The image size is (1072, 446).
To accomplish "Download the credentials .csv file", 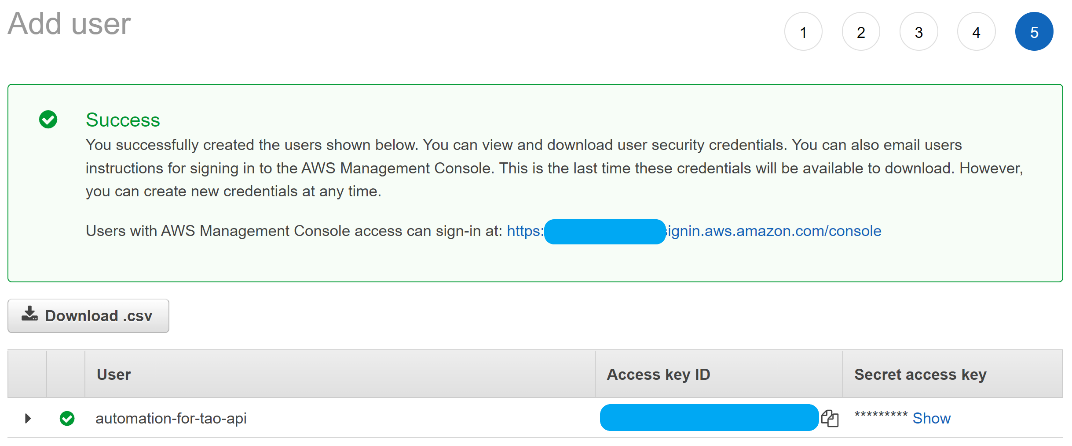I will coord(88,315).
